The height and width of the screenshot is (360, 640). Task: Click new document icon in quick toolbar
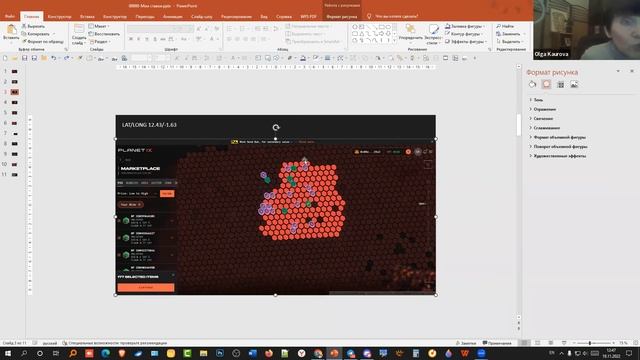tap(5, 58)
